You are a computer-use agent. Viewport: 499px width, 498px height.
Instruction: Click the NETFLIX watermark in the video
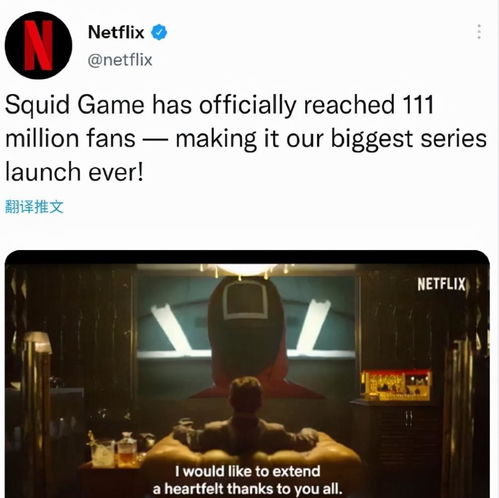tap(441, 284)
